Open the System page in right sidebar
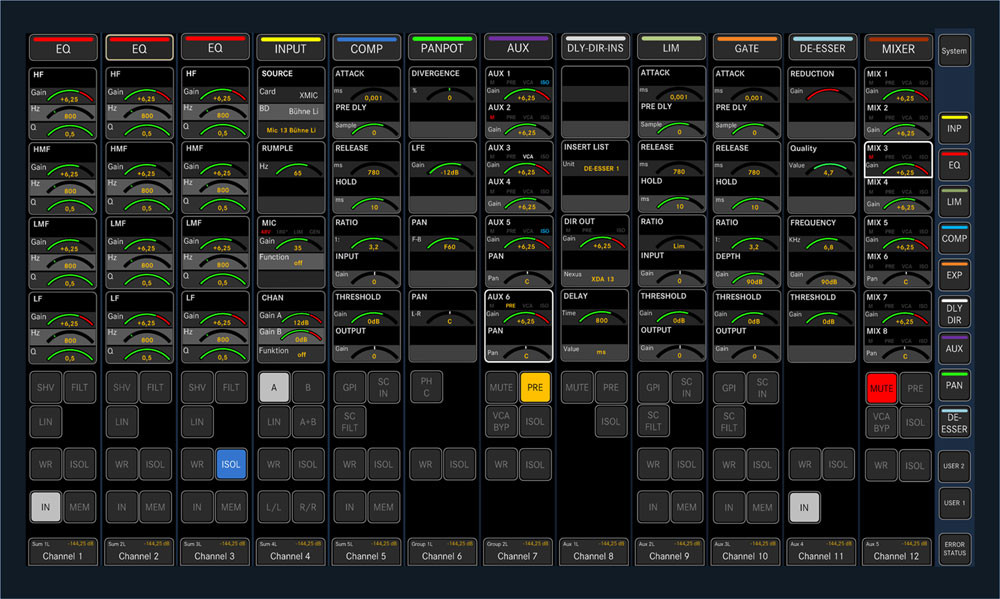Screen dimensions: 1000x599 pyautogui.click(x=954, y=51)
